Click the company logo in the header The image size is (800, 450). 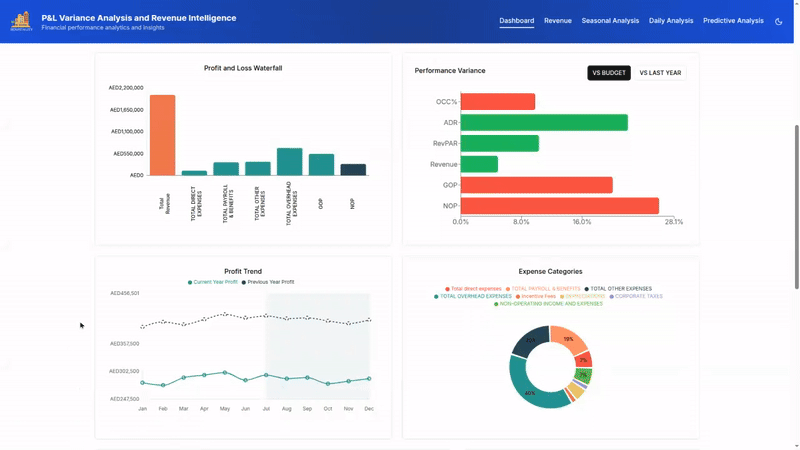pos(21,21)
